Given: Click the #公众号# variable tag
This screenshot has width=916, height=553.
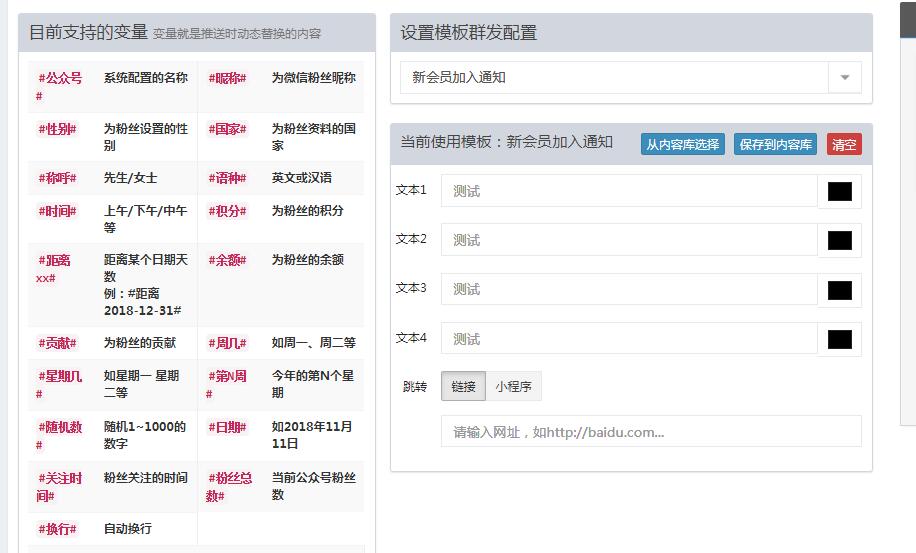Looking at the screenshot, I should (x=60, y=78).
